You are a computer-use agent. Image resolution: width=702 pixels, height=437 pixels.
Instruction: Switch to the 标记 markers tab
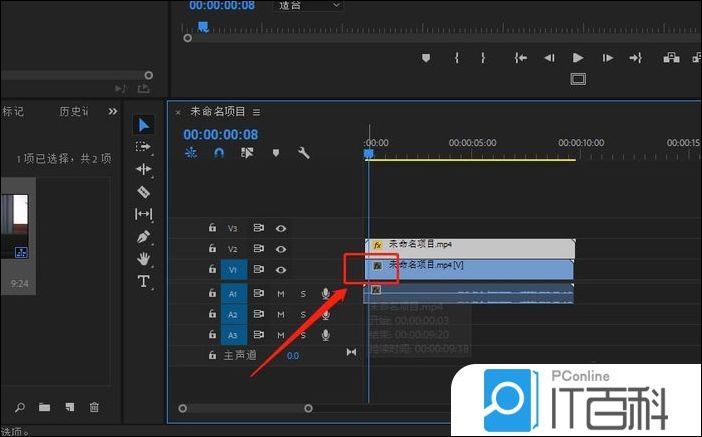coord(13,111)
